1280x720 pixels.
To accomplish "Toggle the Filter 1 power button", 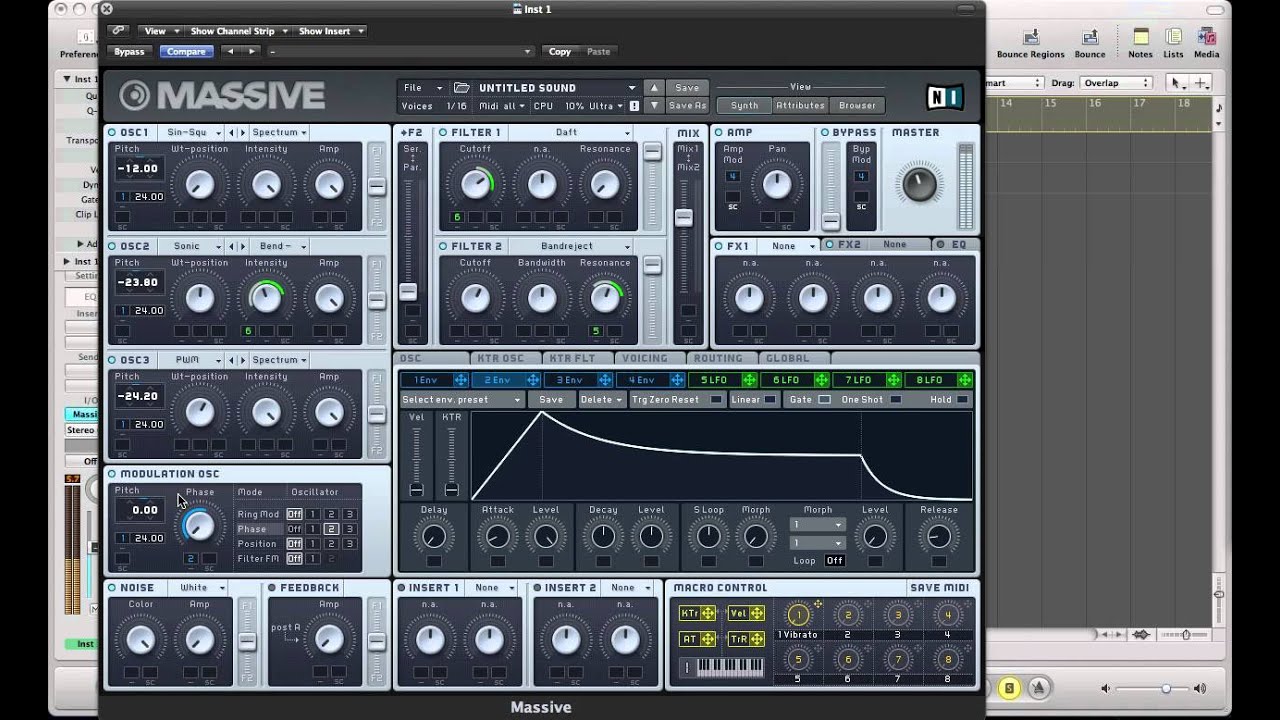I will [x=443, y=133].
